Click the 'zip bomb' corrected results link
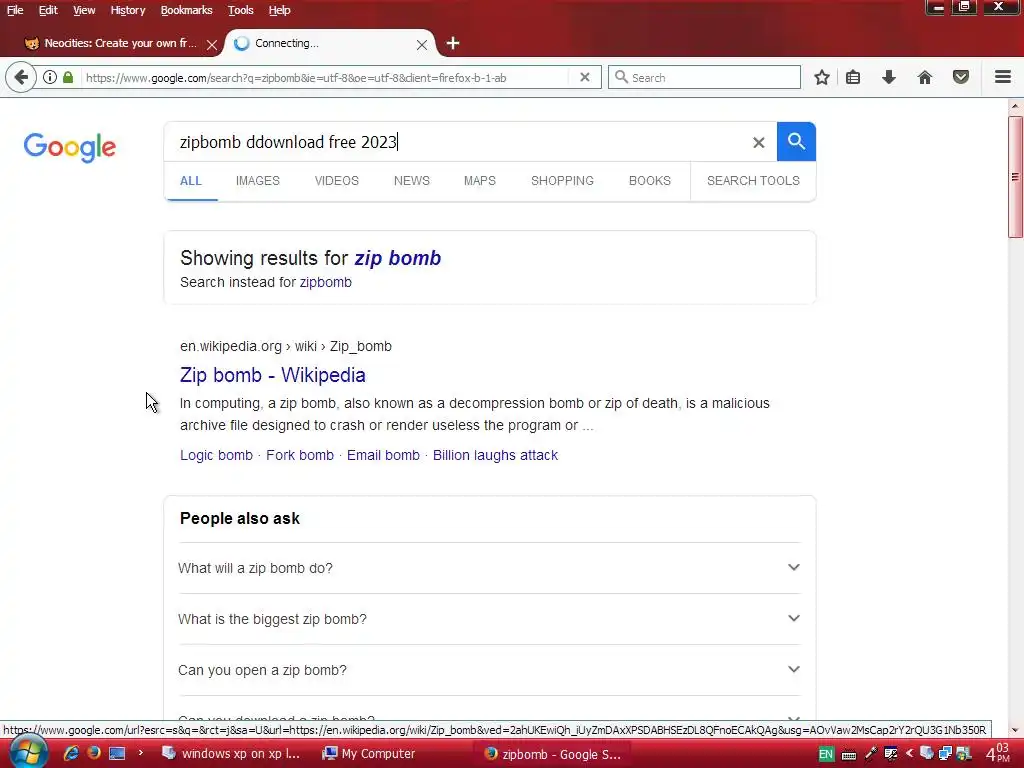1024x768 pixels. 398,259
